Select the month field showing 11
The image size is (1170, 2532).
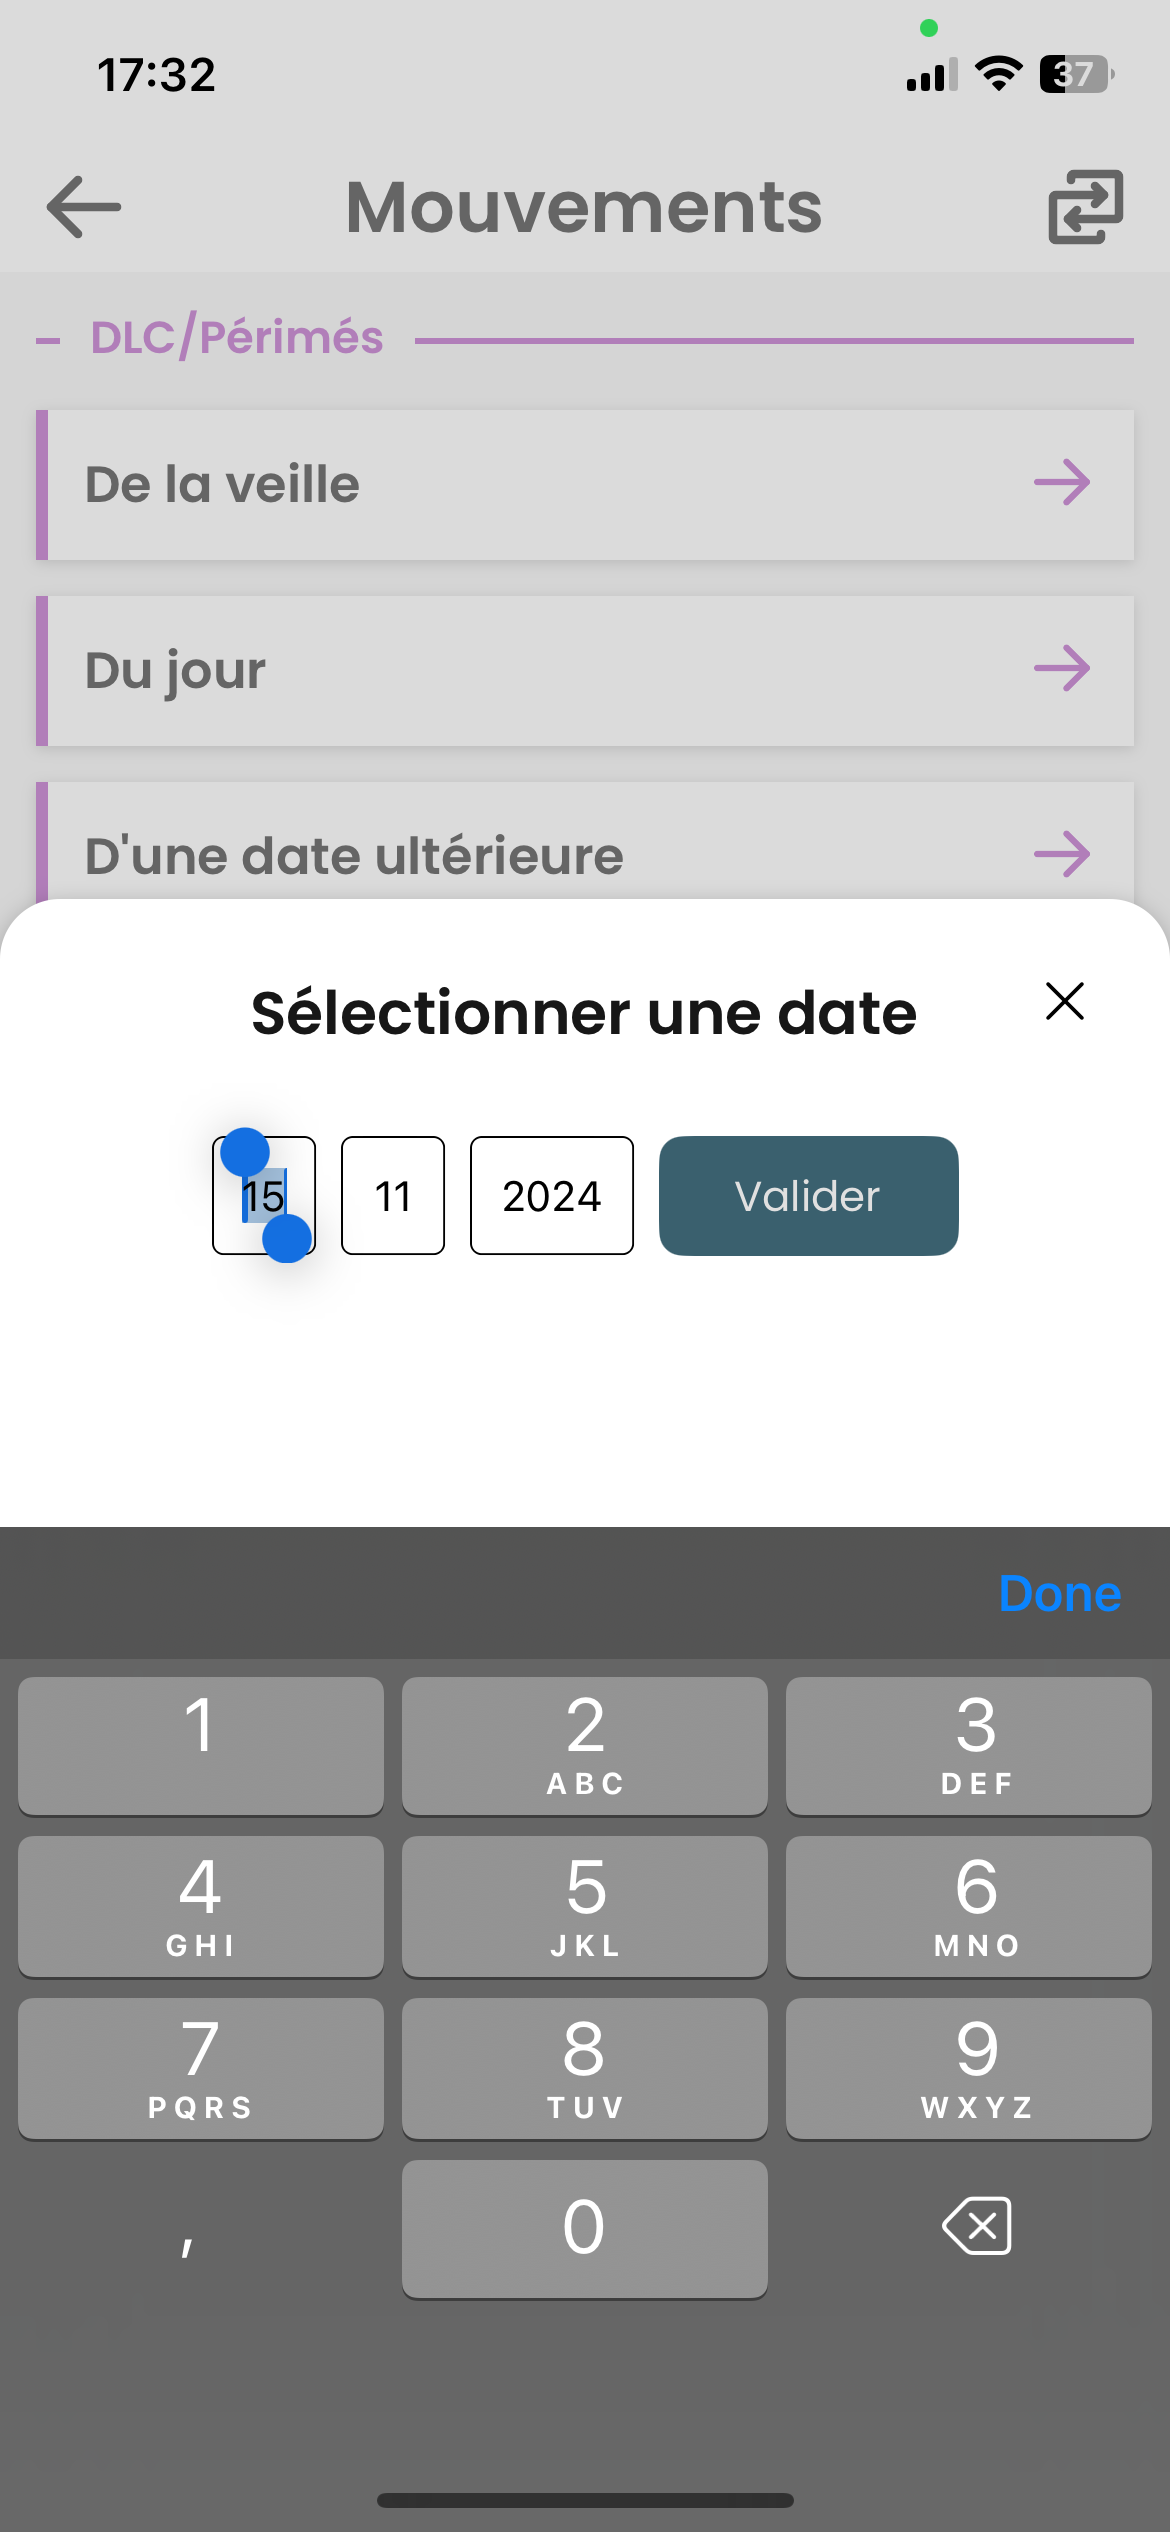pyautogui.click(x=393, y=1195)
